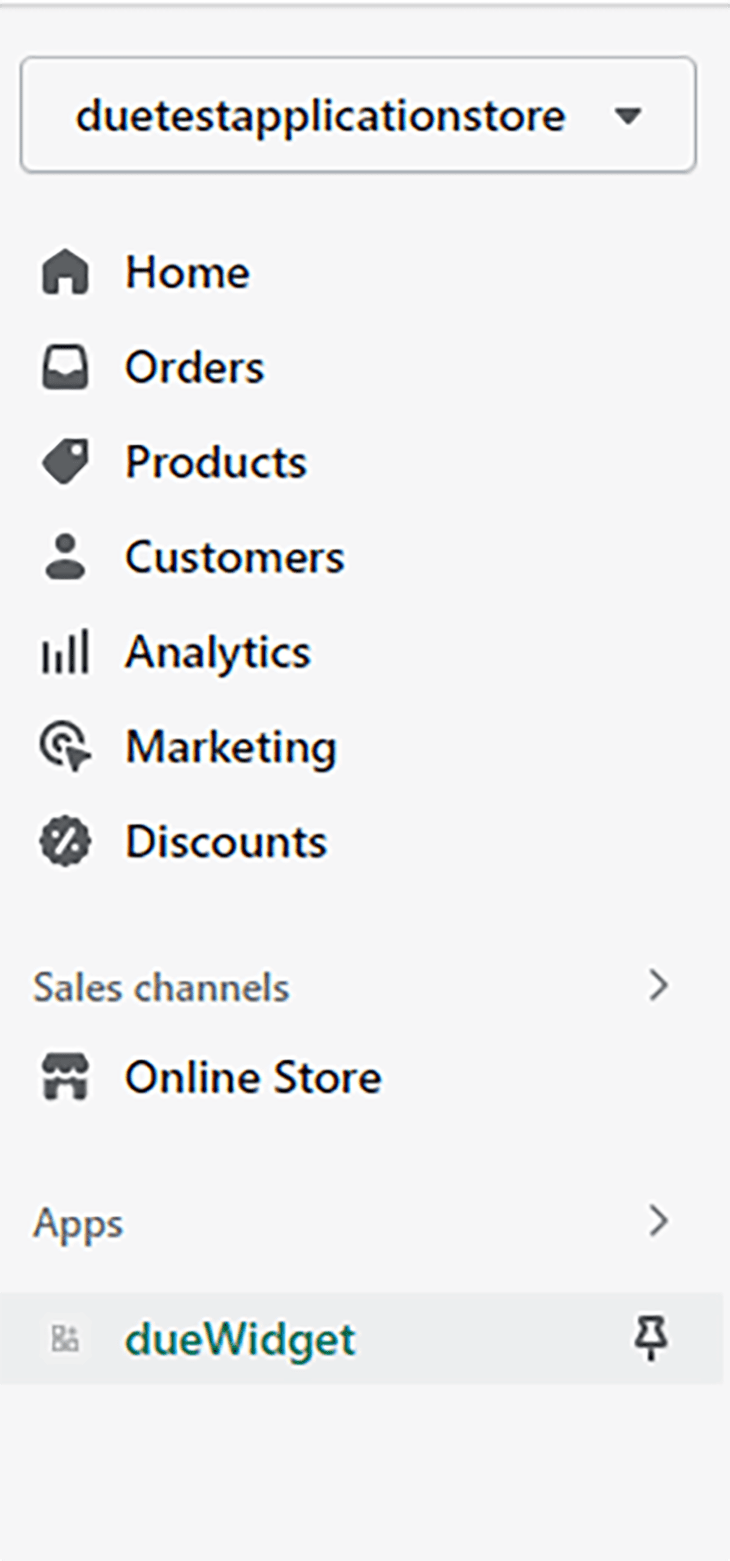Click the Online Store storefront icon
730x1561 pixels.
(65, 1077)
